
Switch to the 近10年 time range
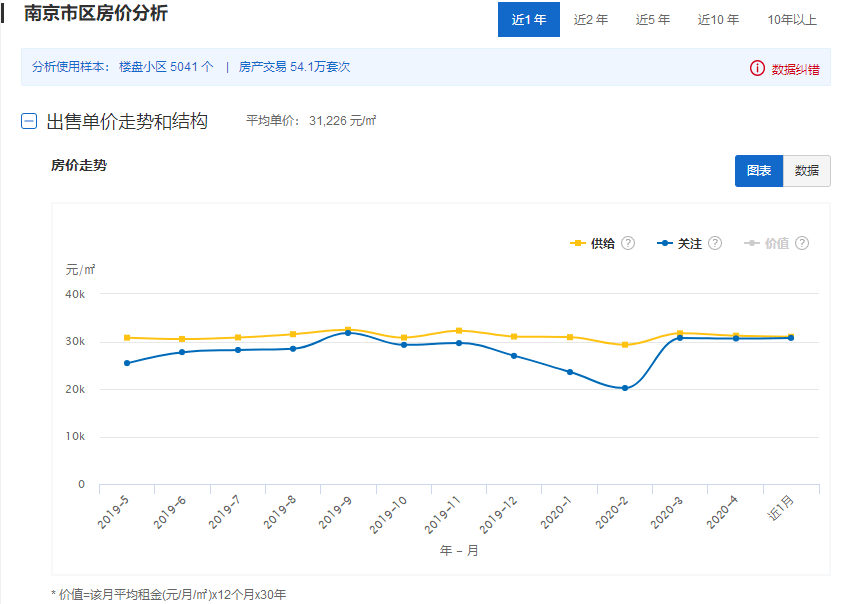pyautogui.click(x=718, y=20)
